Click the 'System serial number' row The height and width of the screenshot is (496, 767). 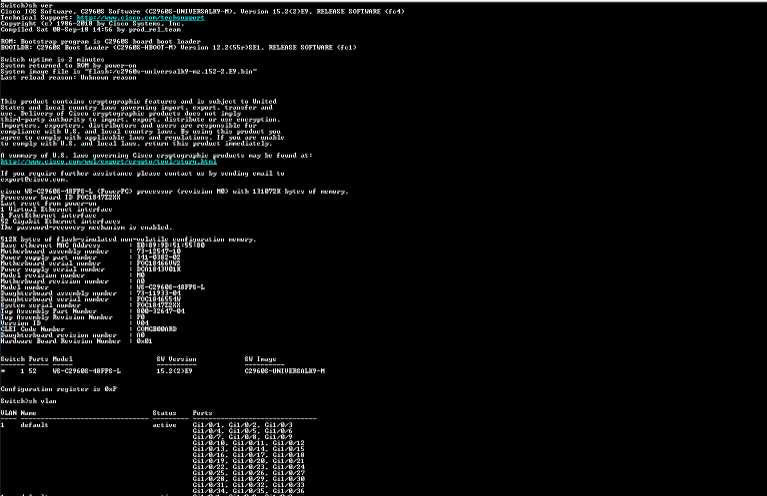tap(90, 305)
